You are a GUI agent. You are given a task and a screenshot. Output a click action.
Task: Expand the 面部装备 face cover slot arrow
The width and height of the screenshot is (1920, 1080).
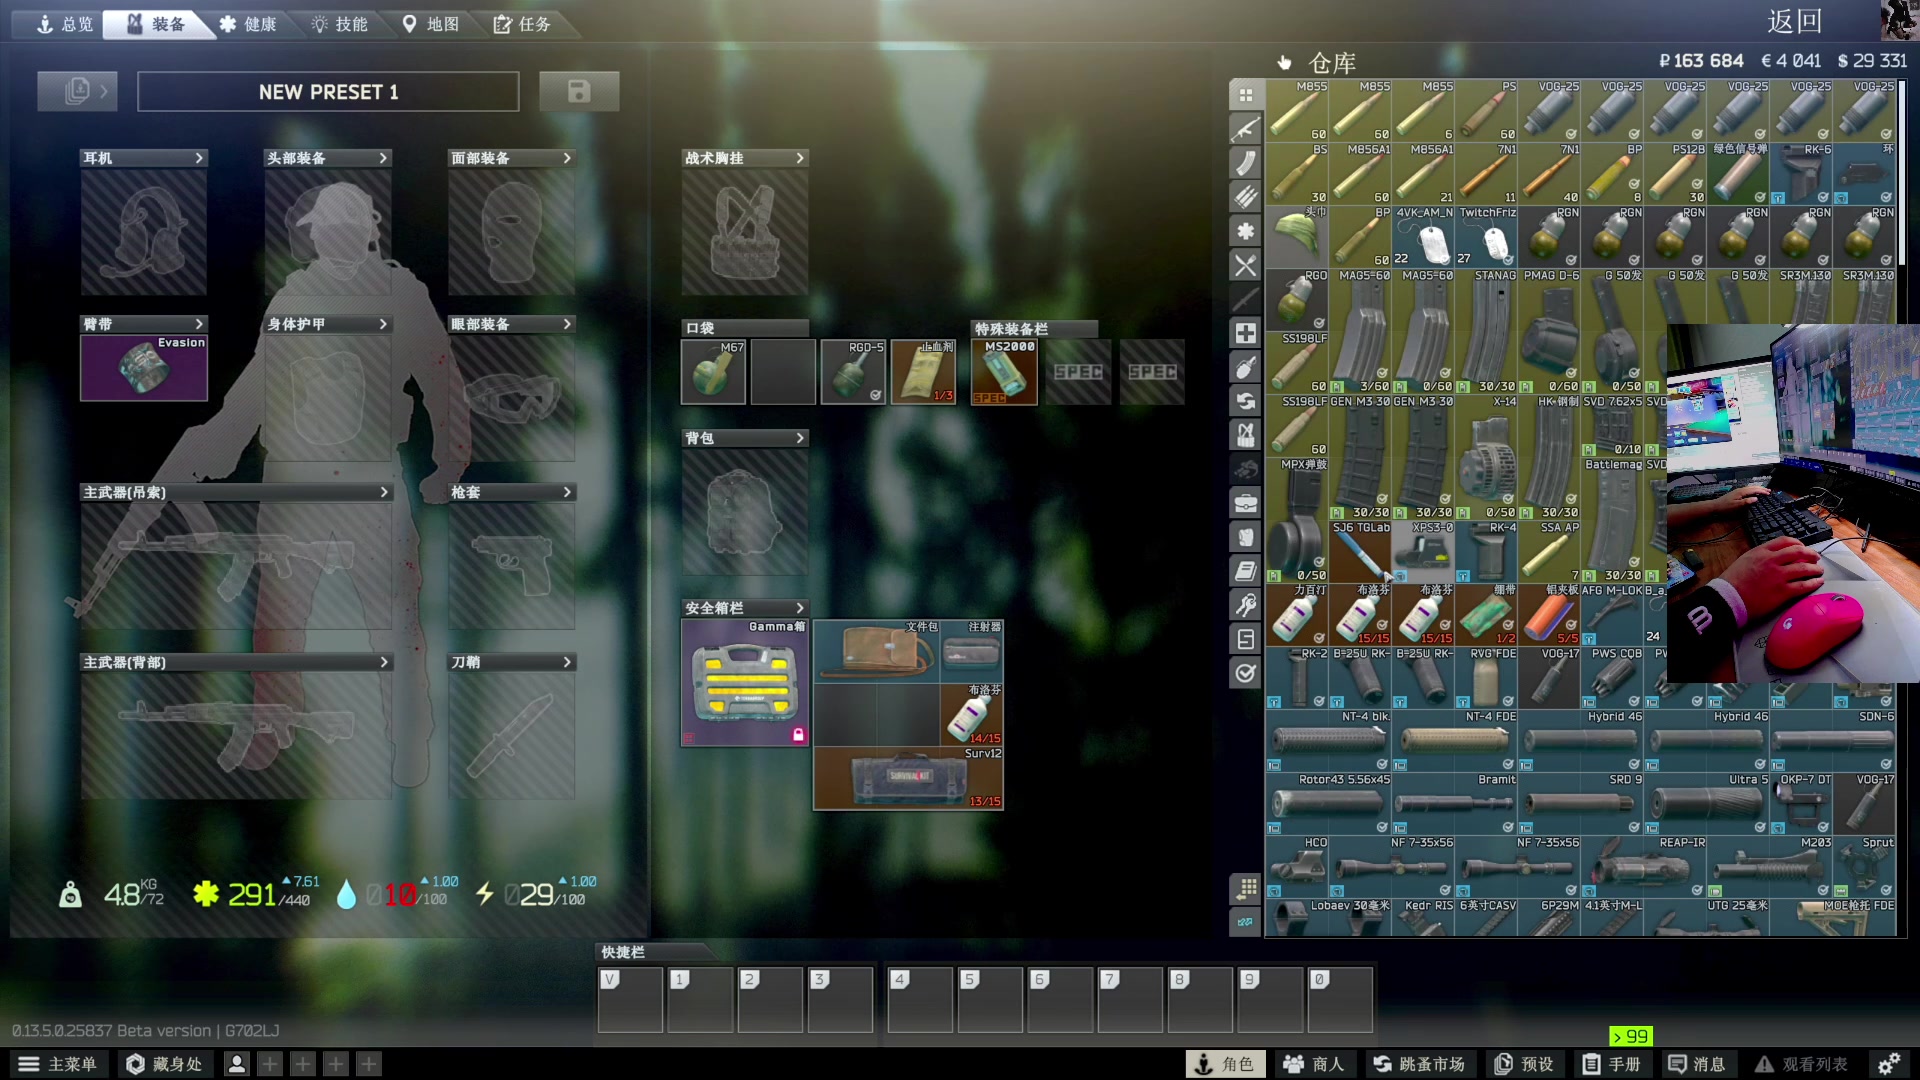pos(567,158)
